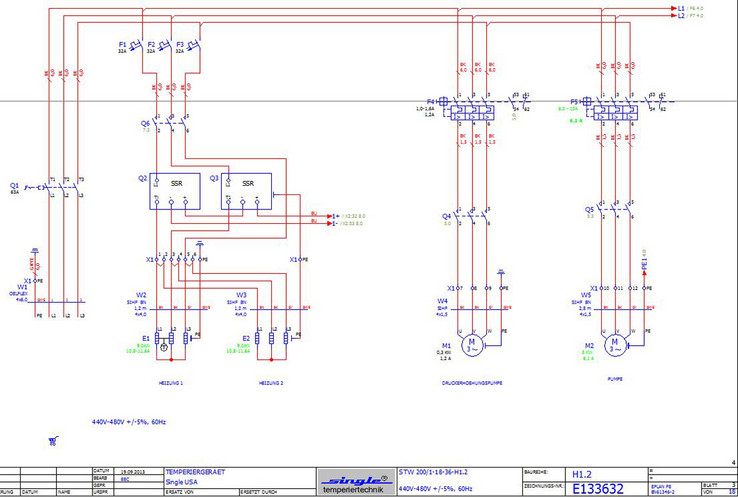Click the E2 heating element symbol
Image resolution: width=738 pixels, height=497 pixels.
[272, 339]
